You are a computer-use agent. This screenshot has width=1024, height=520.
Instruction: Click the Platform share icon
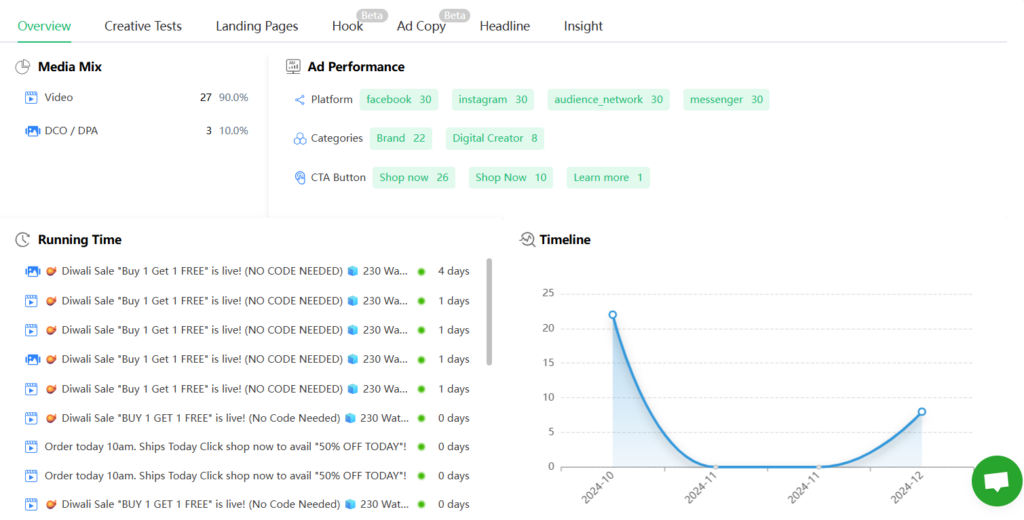299,100
